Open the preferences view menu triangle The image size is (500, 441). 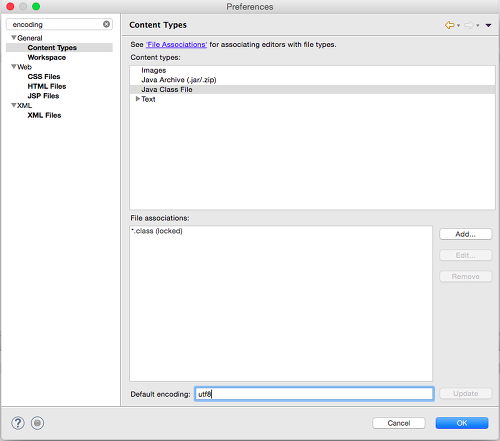coord(488,25)
